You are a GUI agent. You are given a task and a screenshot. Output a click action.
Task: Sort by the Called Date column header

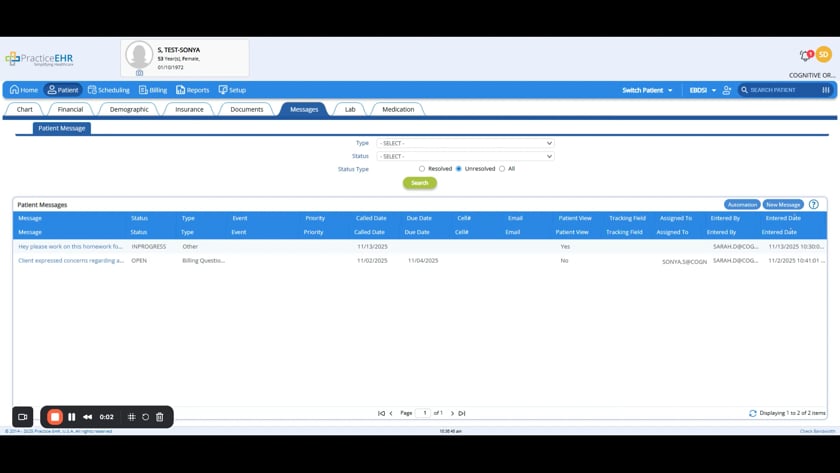371,218
